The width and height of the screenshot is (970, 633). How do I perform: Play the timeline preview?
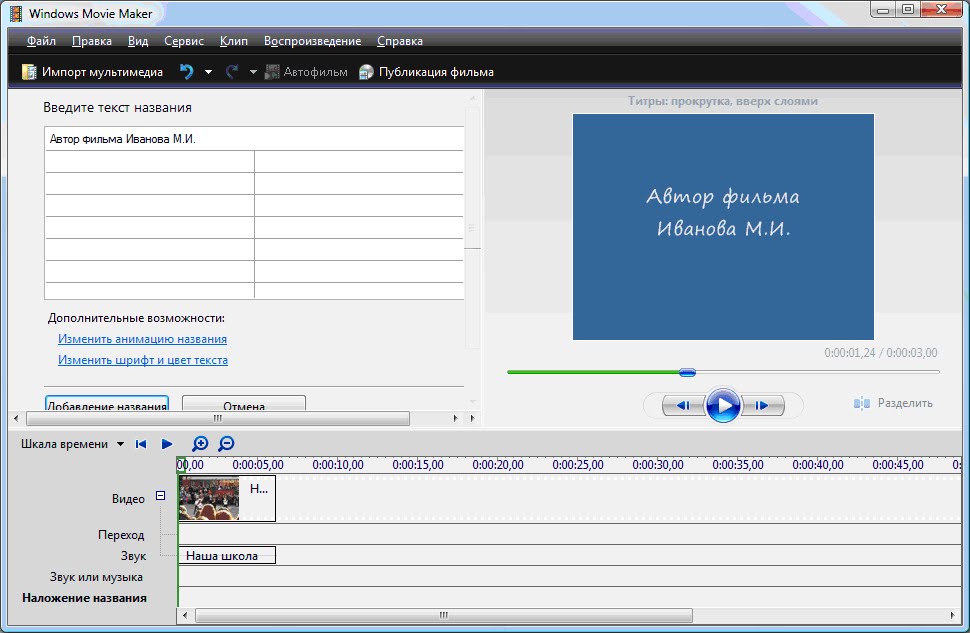[x=167, y=443]
